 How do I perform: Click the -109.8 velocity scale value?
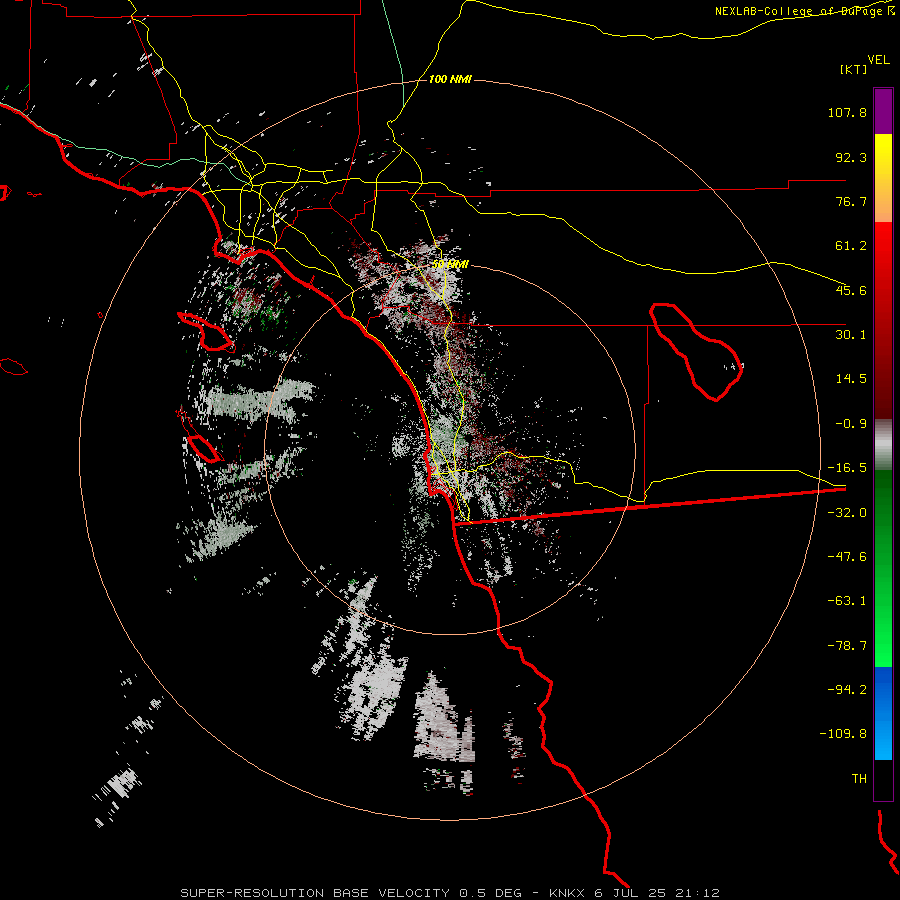(x=843, y=734)
